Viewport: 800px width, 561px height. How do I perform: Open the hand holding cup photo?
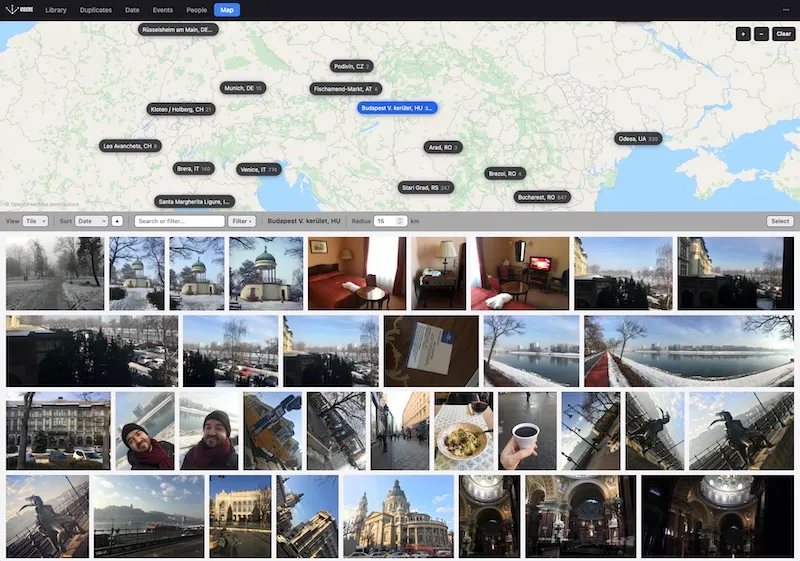[x=527, y=430]
